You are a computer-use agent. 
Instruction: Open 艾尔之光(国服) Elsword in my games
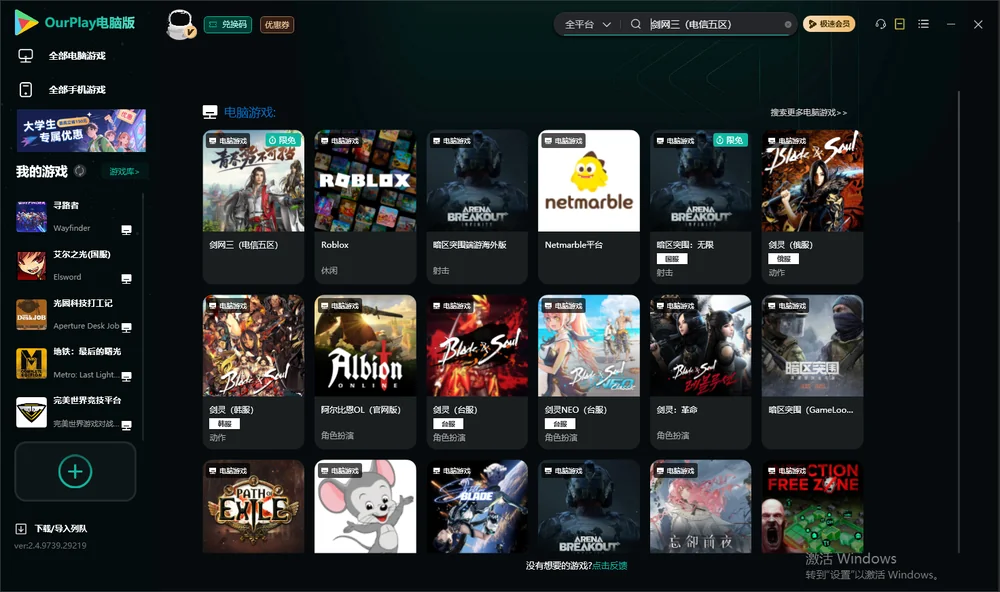(x=74, y=266)
